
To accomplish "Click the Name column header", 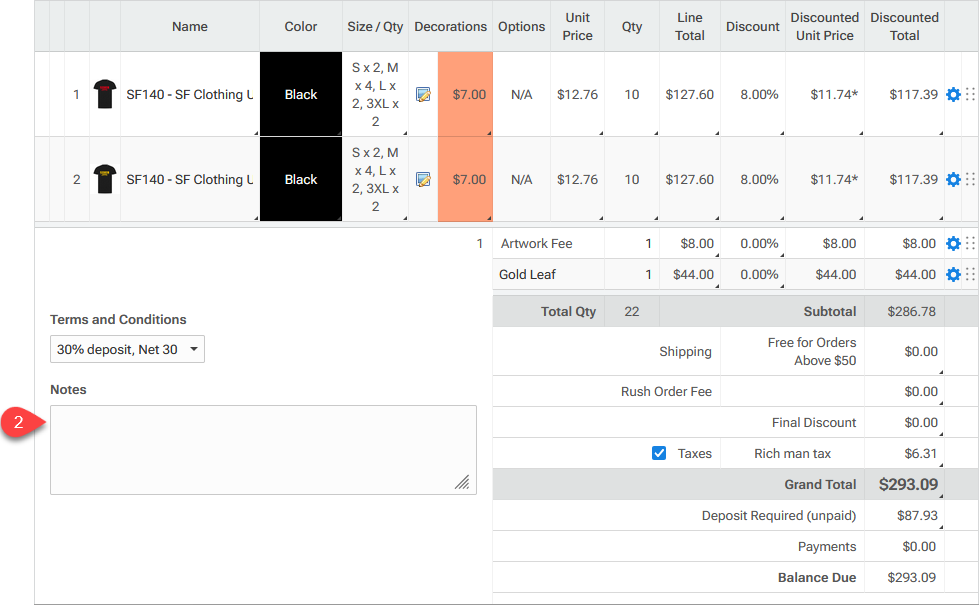I will click(189, 27).
